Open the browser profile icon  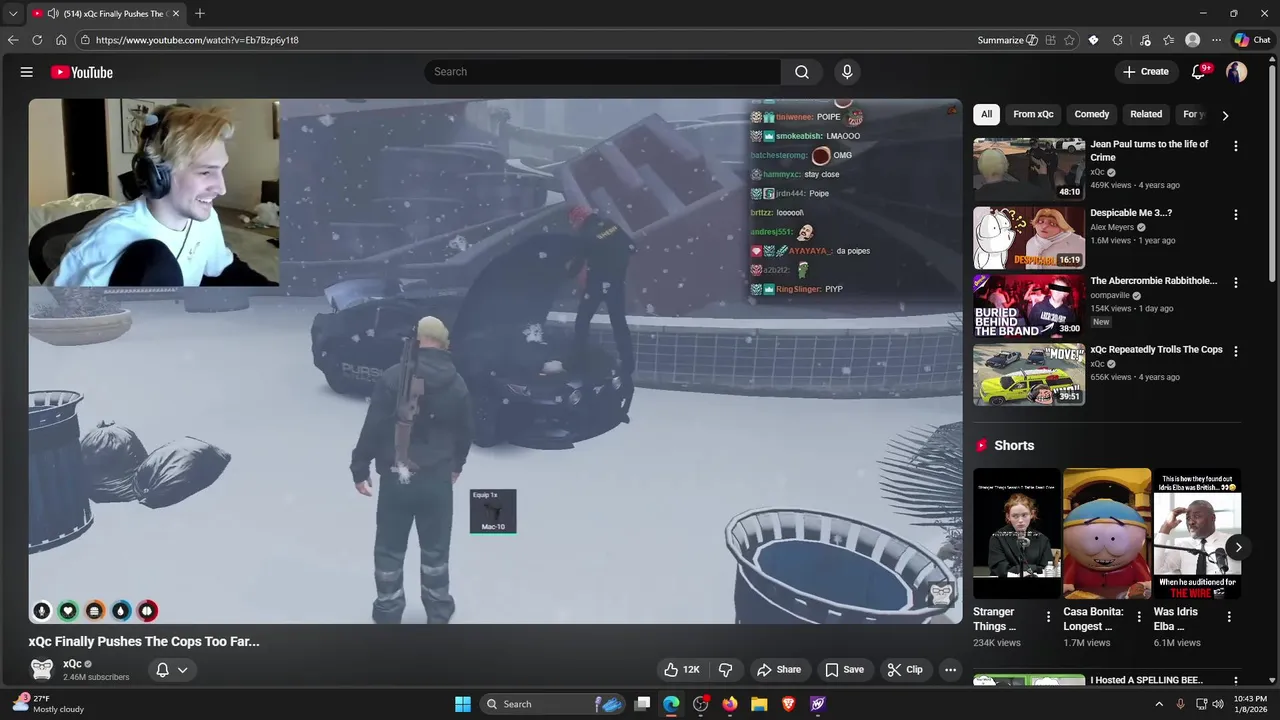click(1192, 40)
